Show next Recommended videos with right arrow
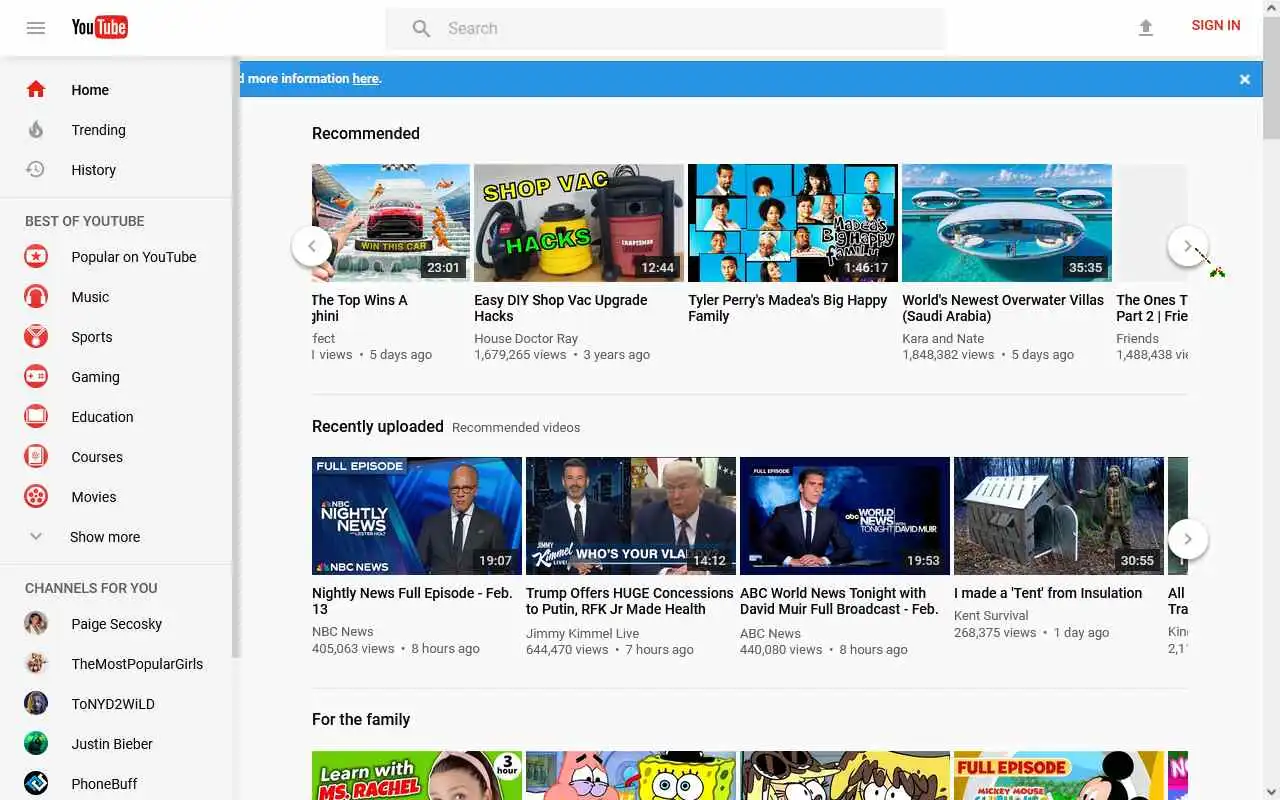This screenshot has width=1280, height=800. tap(1188, 246)
